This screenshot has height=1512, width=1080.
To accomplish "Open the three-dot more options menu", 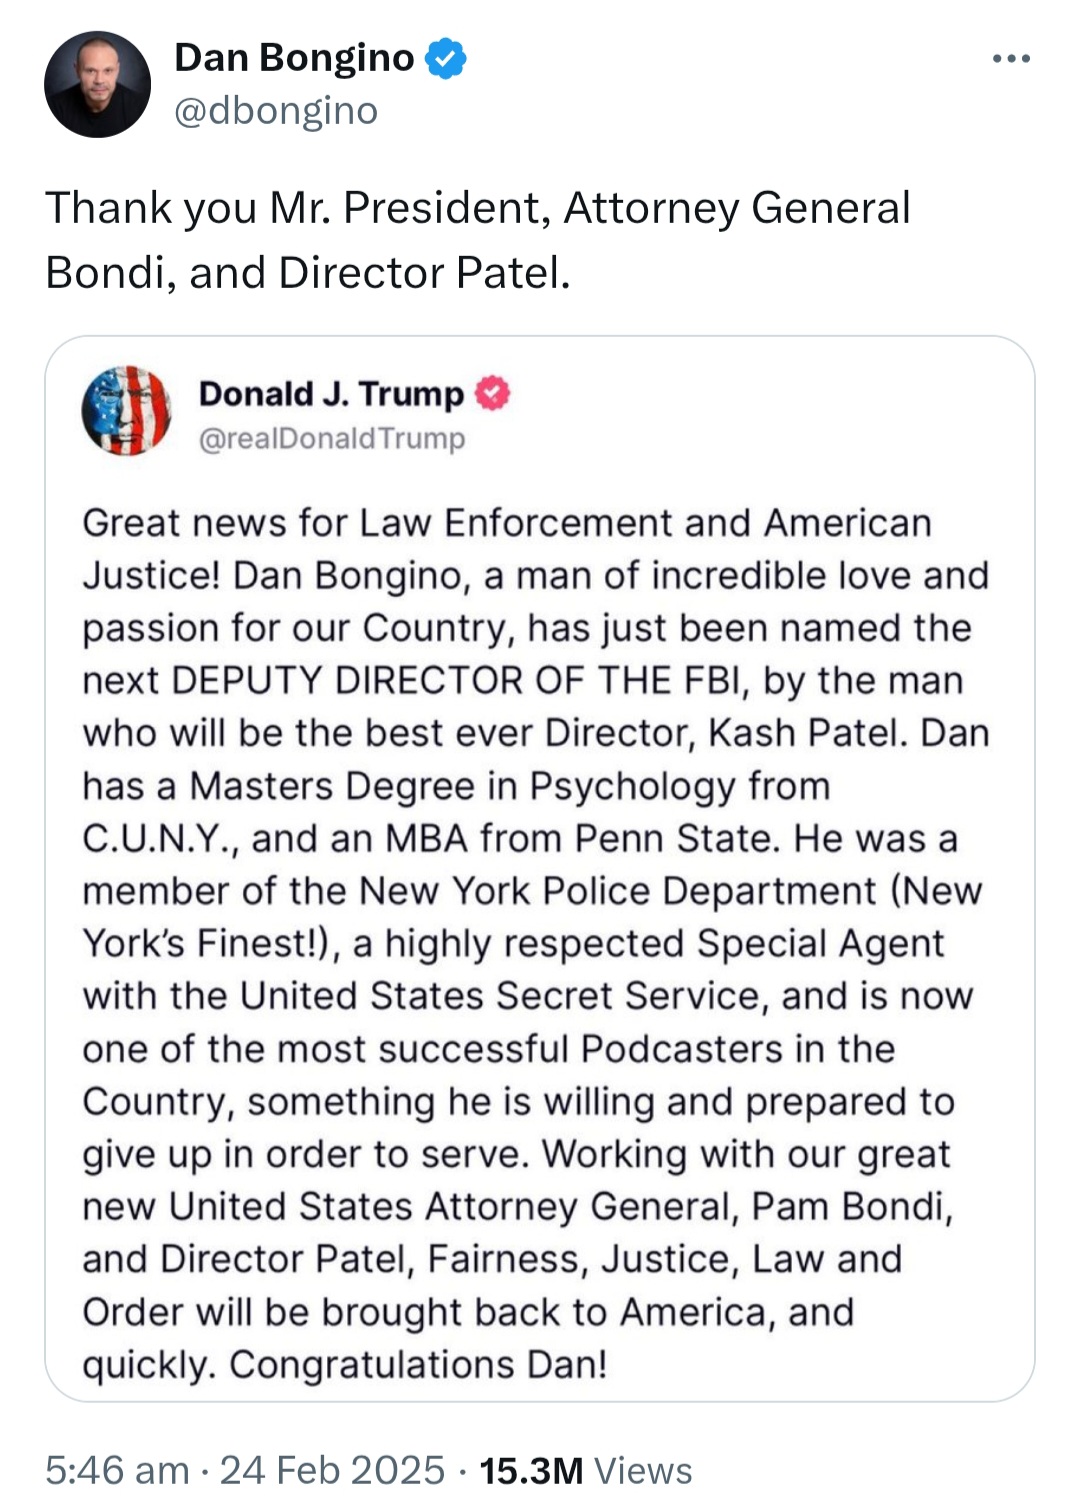I will coord(1011,59).
